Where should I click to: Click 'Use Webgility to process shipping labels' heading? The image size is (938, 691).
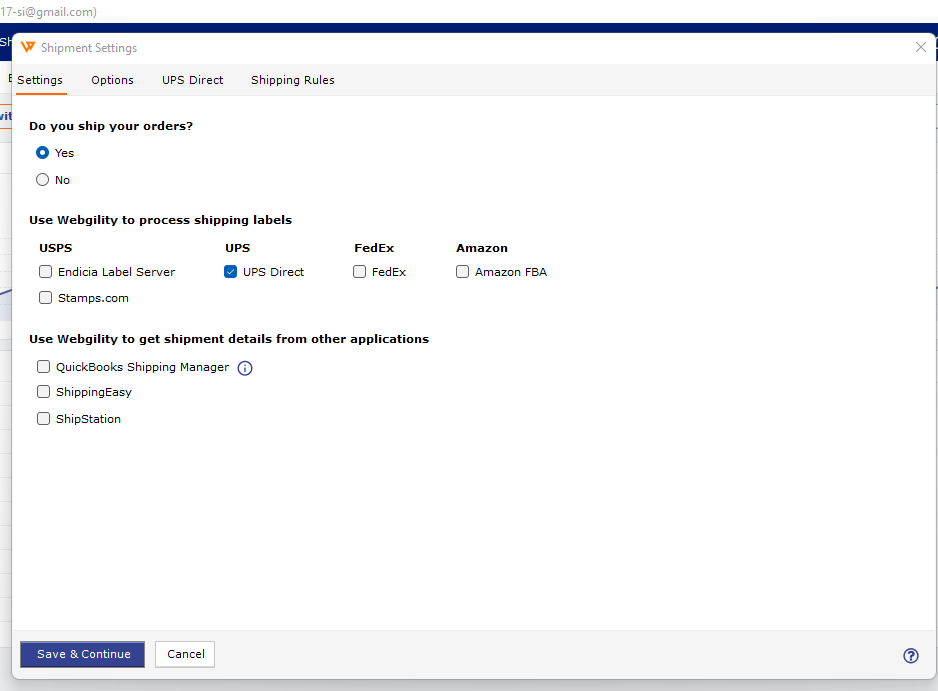[161, 220]
